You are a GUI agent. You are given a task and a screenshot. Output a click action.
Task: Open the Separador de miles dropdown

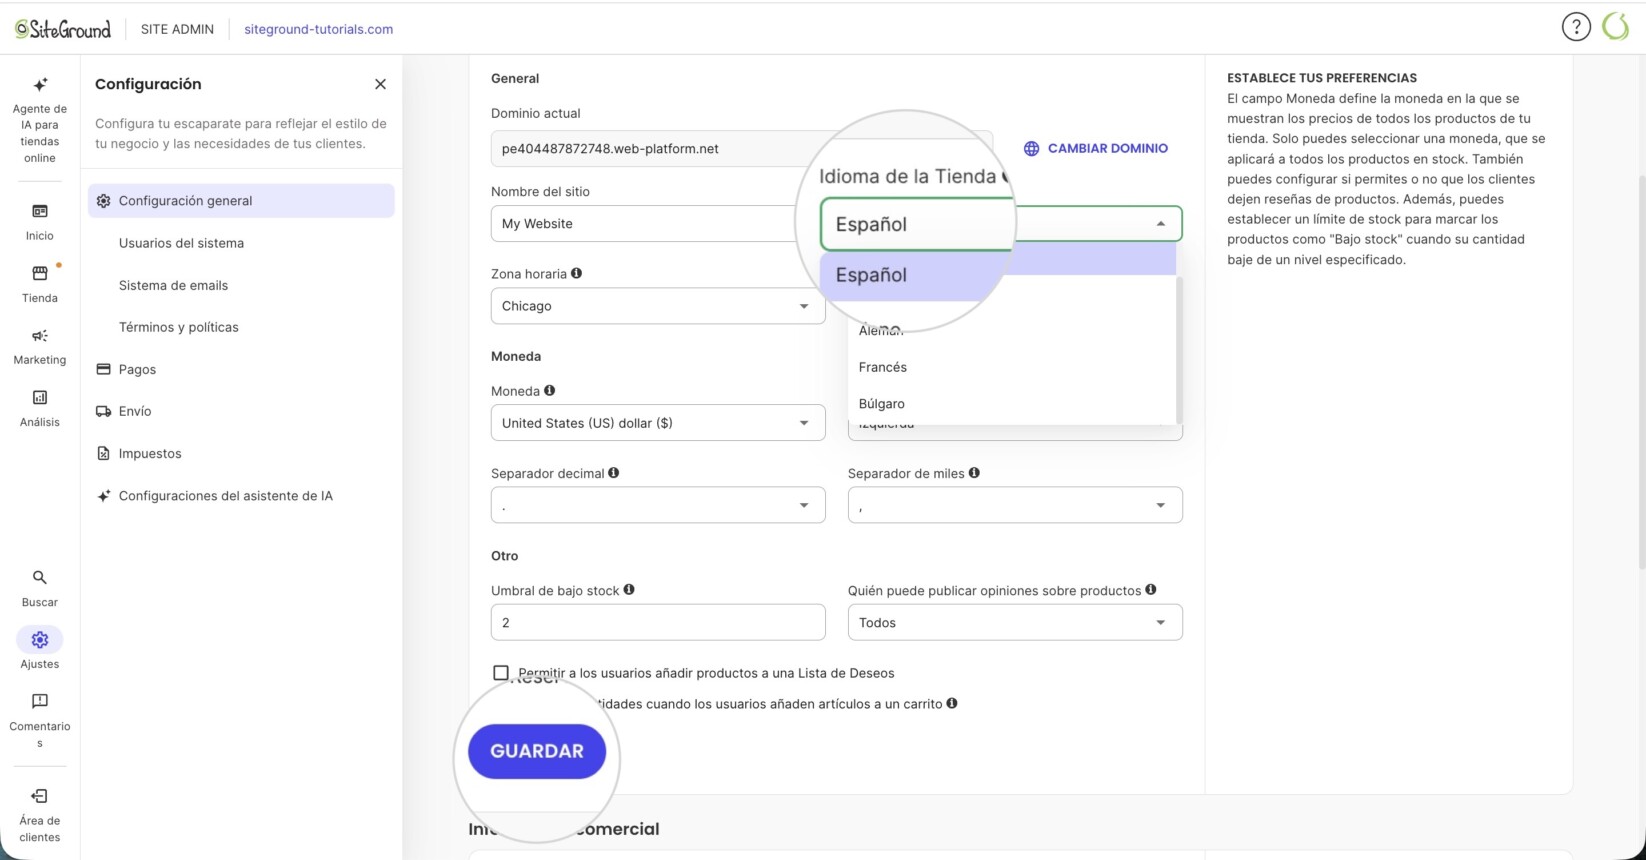[1015, 505]
